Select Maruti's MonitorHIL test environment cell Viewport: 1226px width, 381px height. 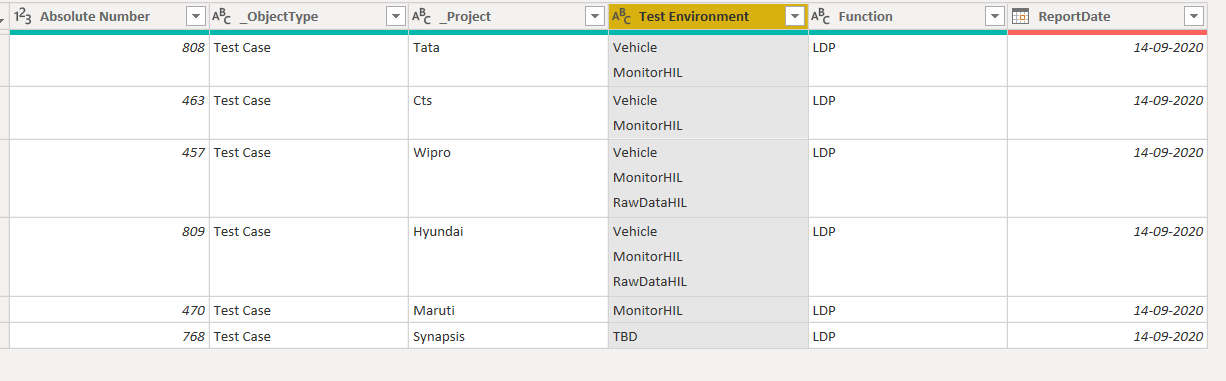[708, 310]
